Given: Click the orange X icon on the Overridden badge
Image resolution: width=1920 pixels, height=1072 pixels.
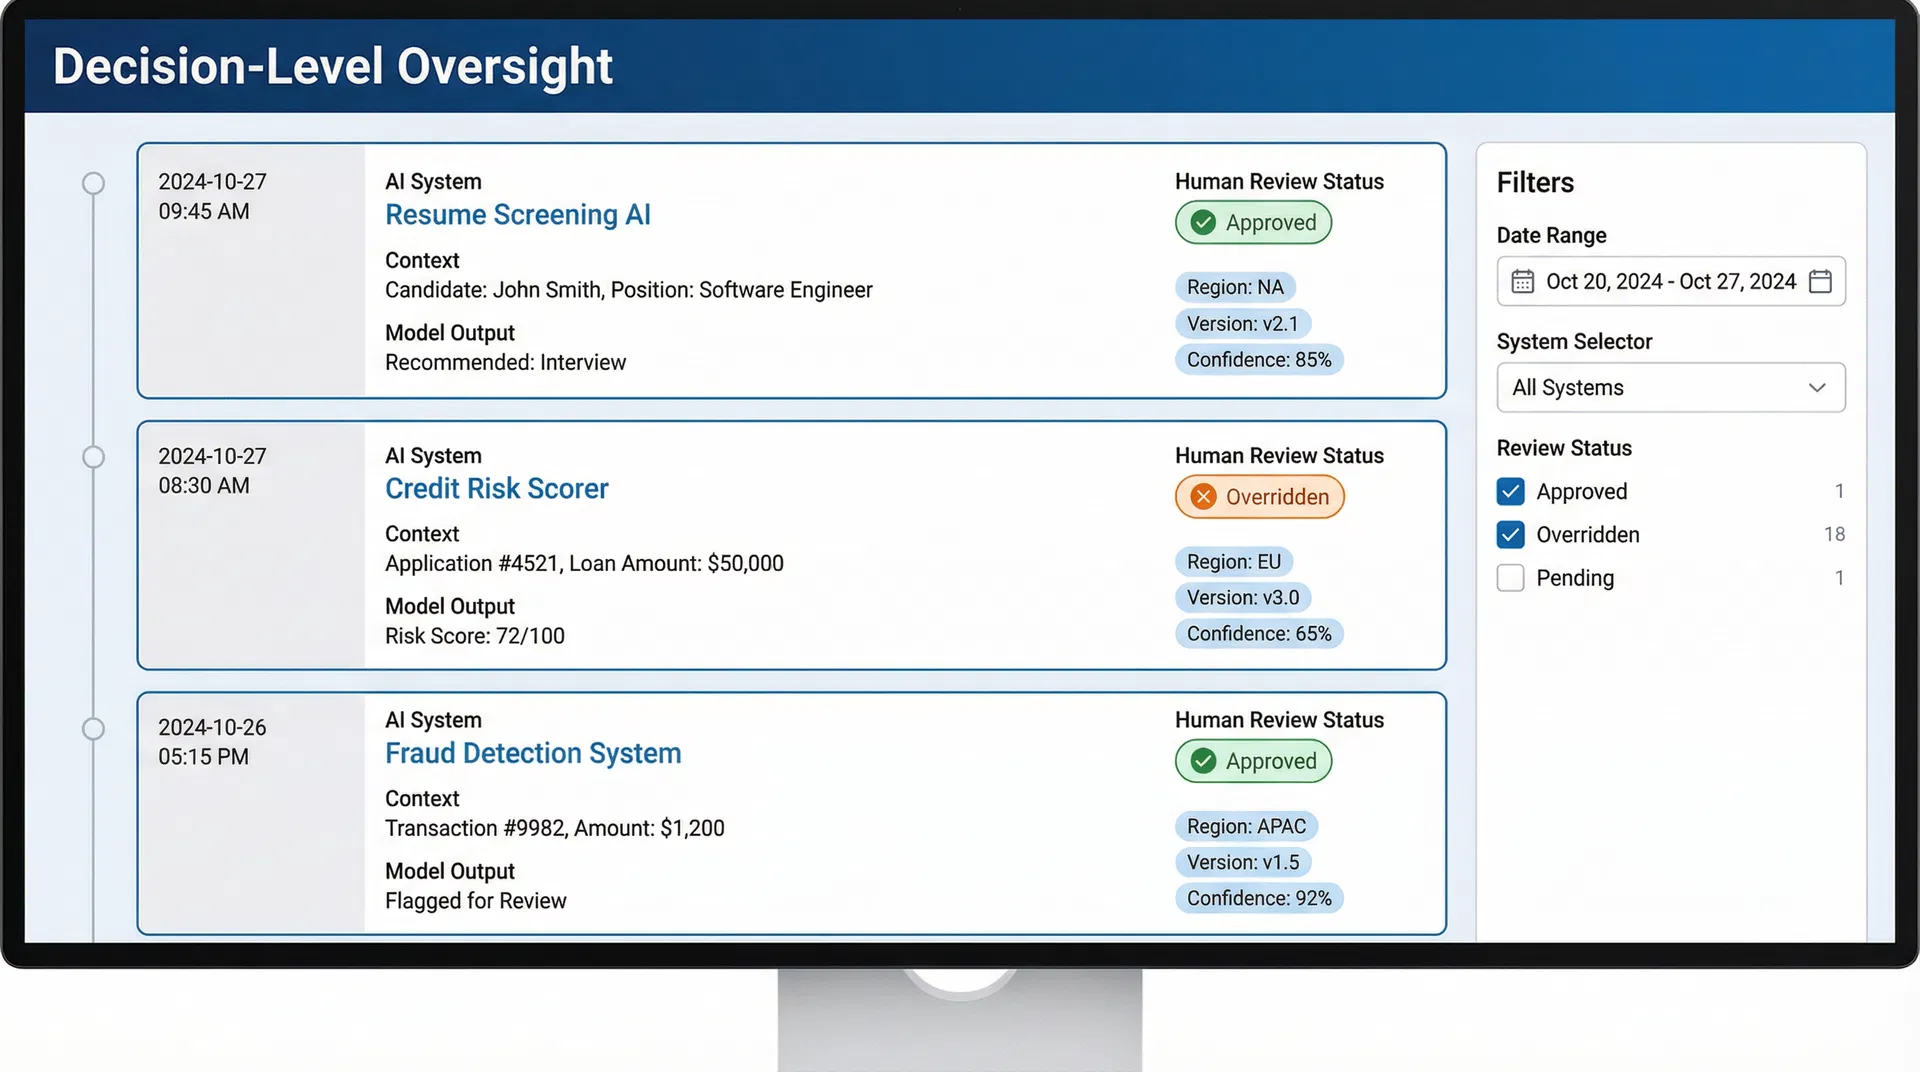Looking at the screenshot, I should pyautogui.click(x=1203, y=496).
